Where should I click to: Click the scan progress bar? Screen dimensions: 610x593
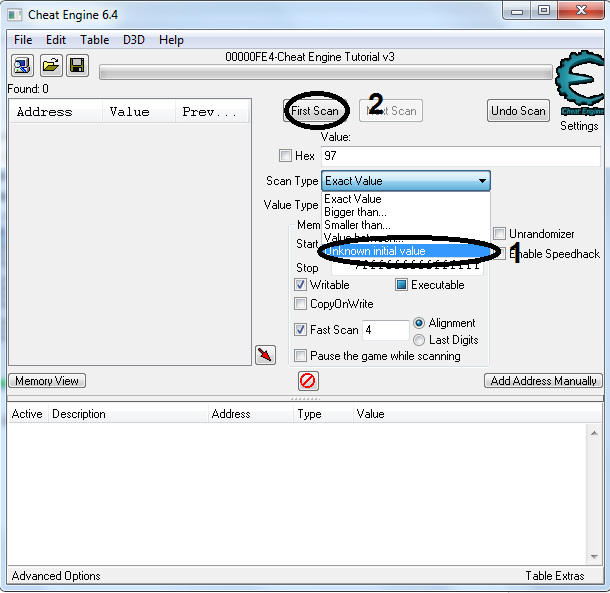(326, 72)
